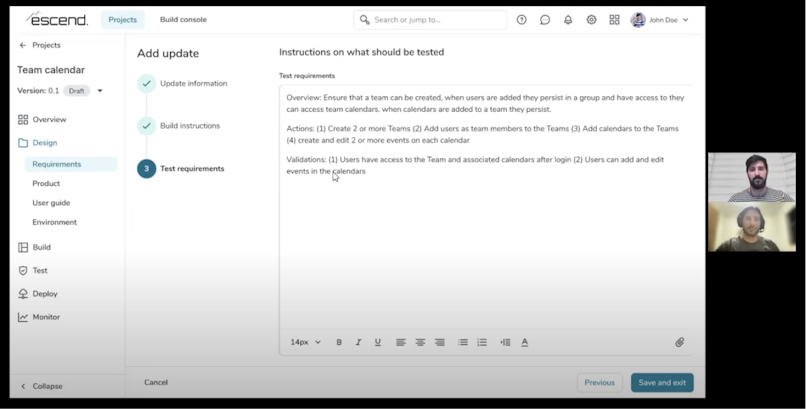
Task: Click the search magnifier icon
Action: click(364, 20)
